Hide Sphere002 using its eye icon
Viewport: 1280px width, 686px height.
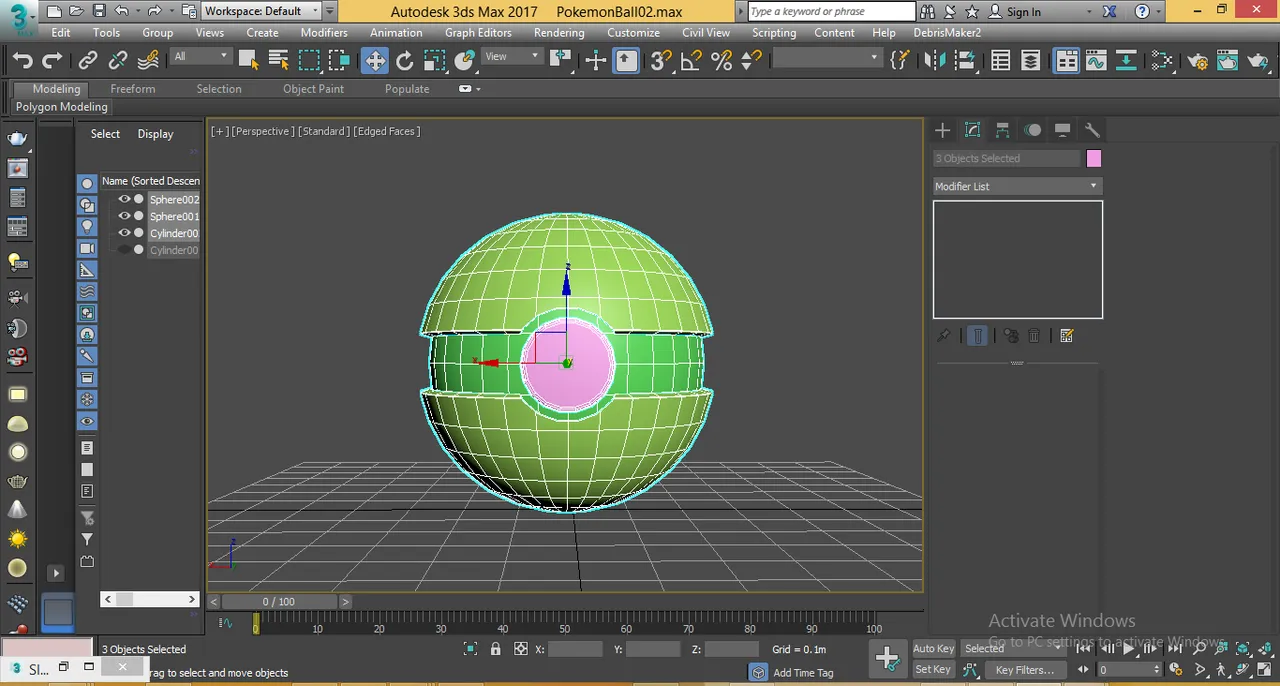tap(124, 199)
